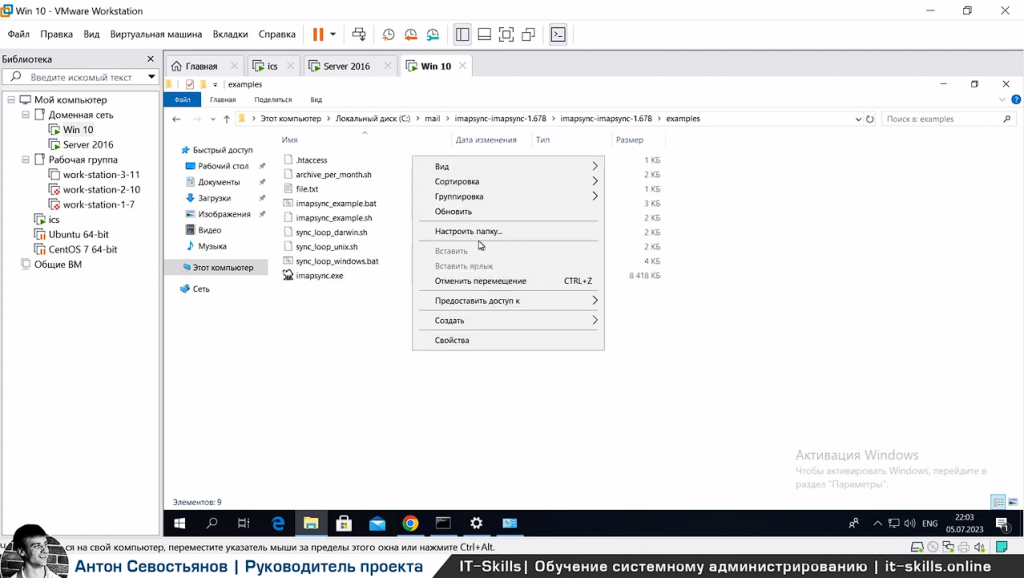Screen dimensions: 1024x578
Task: Focus the library search text field
Action: [81, 77]
